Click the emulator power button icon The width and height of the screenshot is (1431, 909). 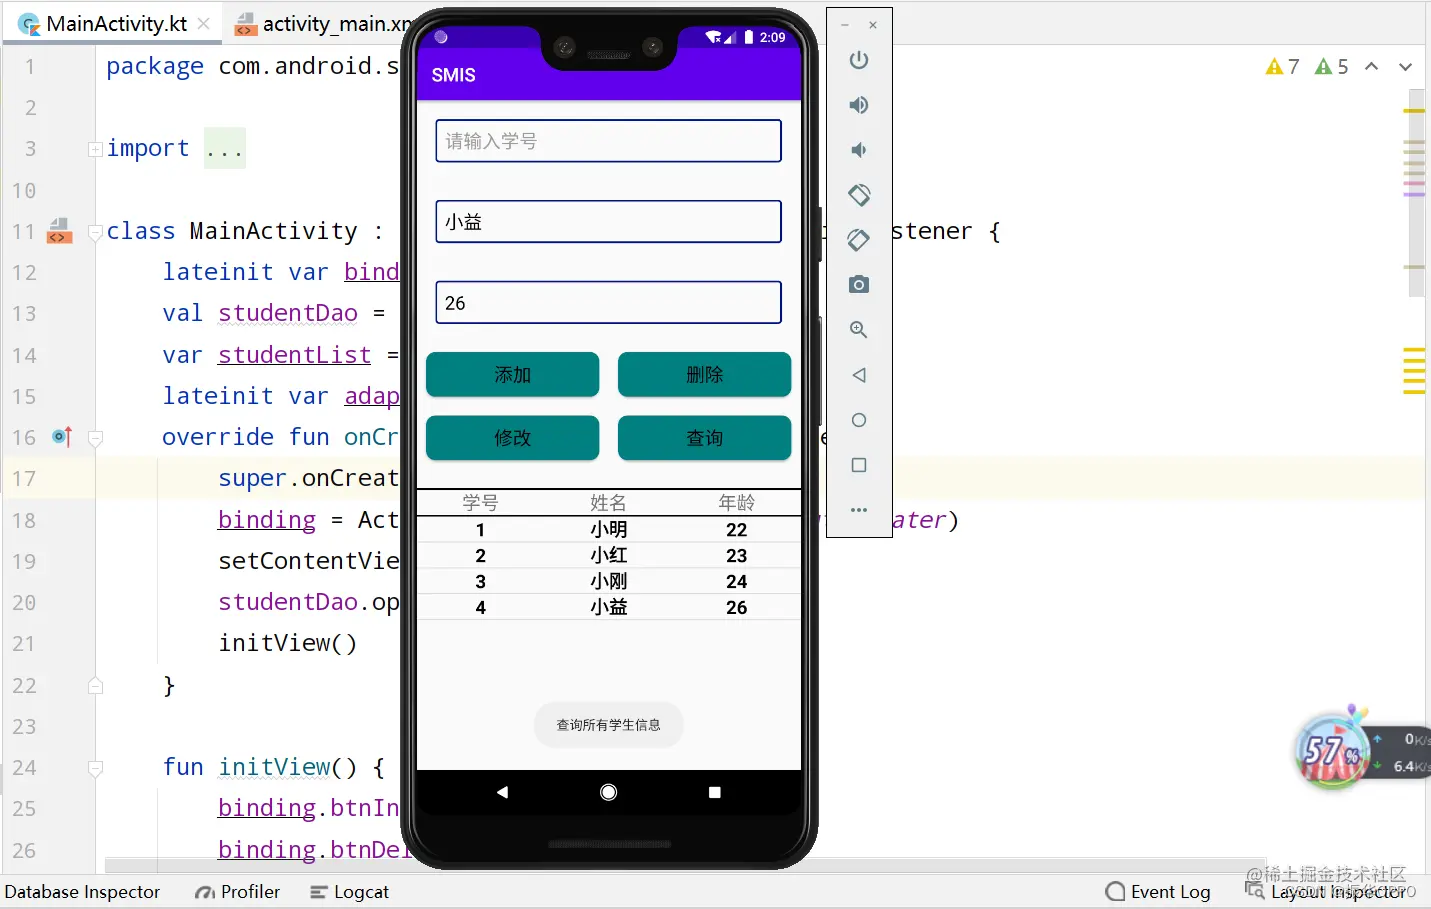pyautogui.click(x=858, y=60)
